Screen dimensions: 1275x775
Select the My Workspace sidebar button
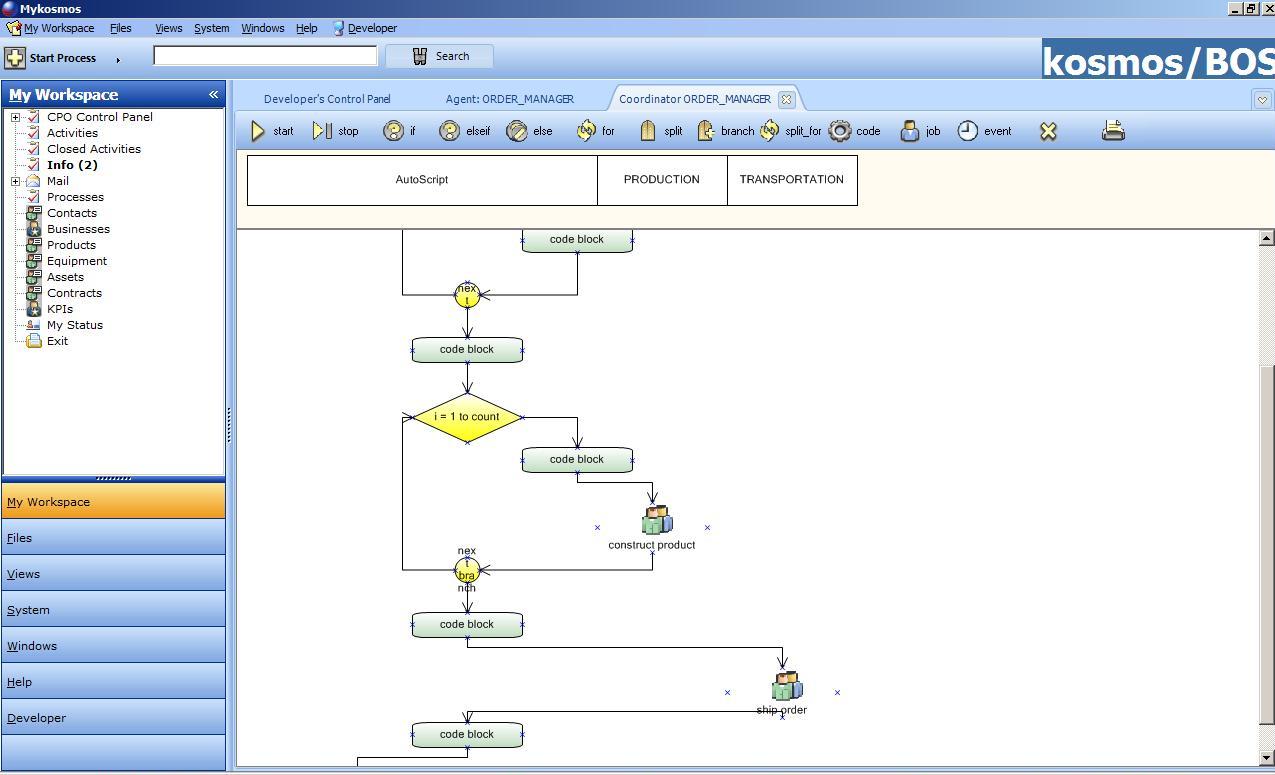point(113,502)
